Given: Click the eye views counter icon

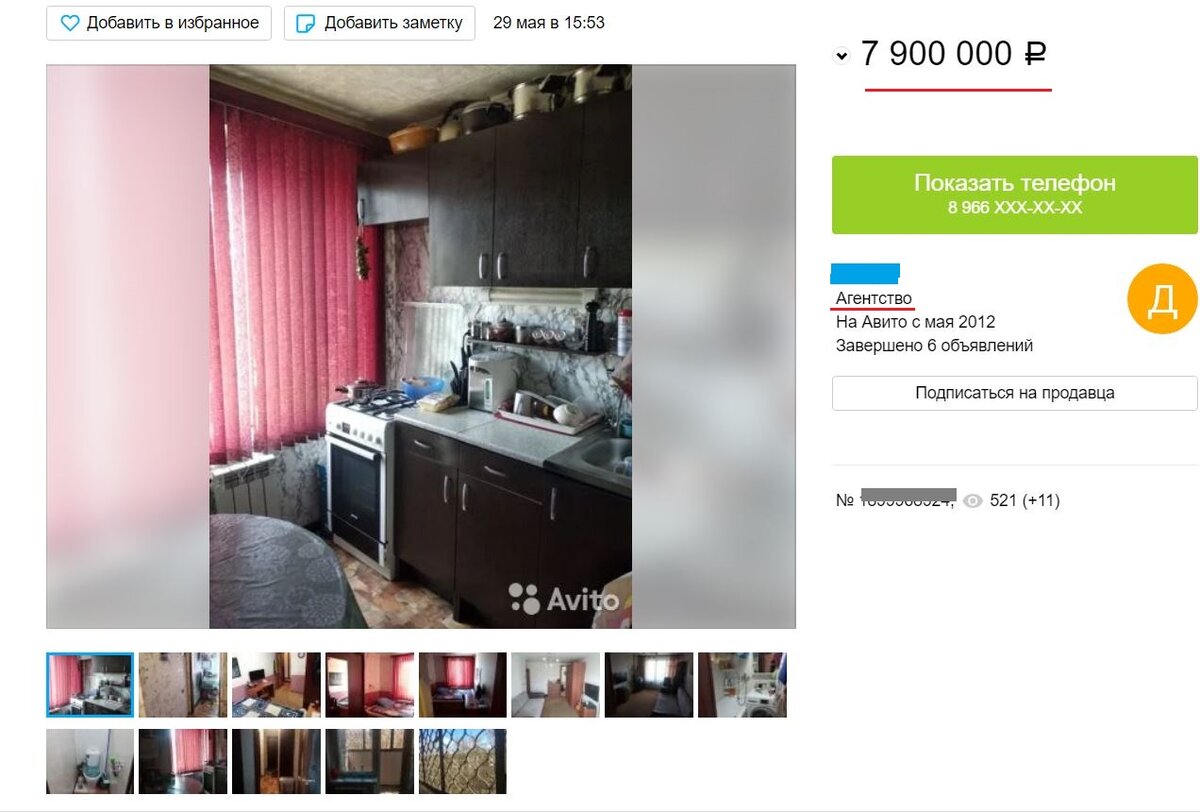Looking at the screenshot, I should 973,501.
